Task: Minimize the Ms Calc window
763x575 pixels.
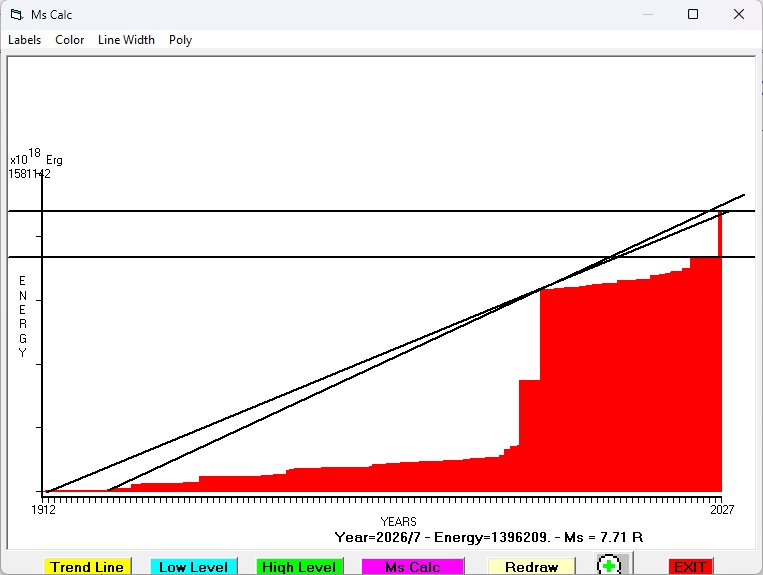Action: click(x=648, y=14)
